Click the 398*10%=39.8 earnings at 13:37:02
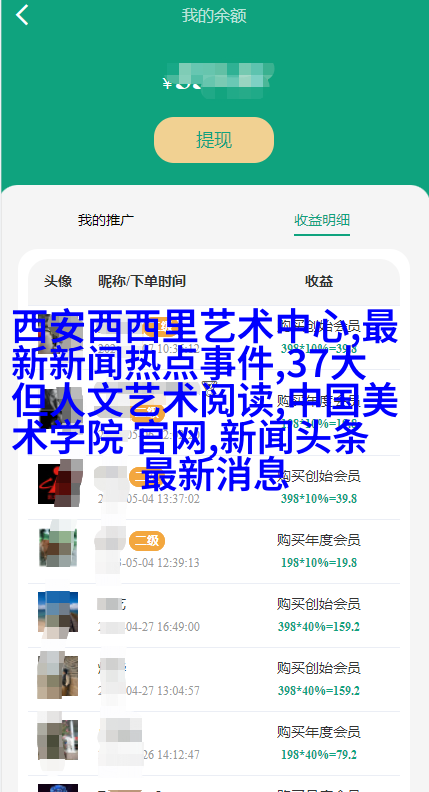429x792 pixels. [x=319, y=499]
